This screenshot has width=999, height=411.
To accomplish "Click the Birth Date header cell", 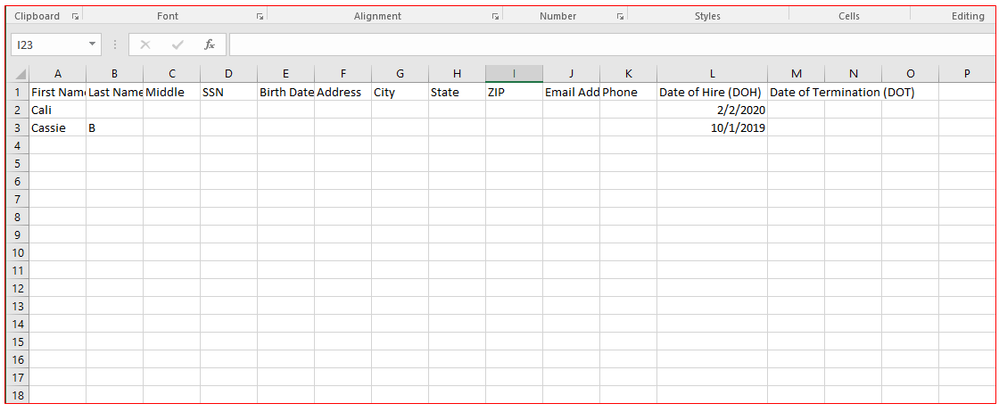I will click(x=286, y=92).
